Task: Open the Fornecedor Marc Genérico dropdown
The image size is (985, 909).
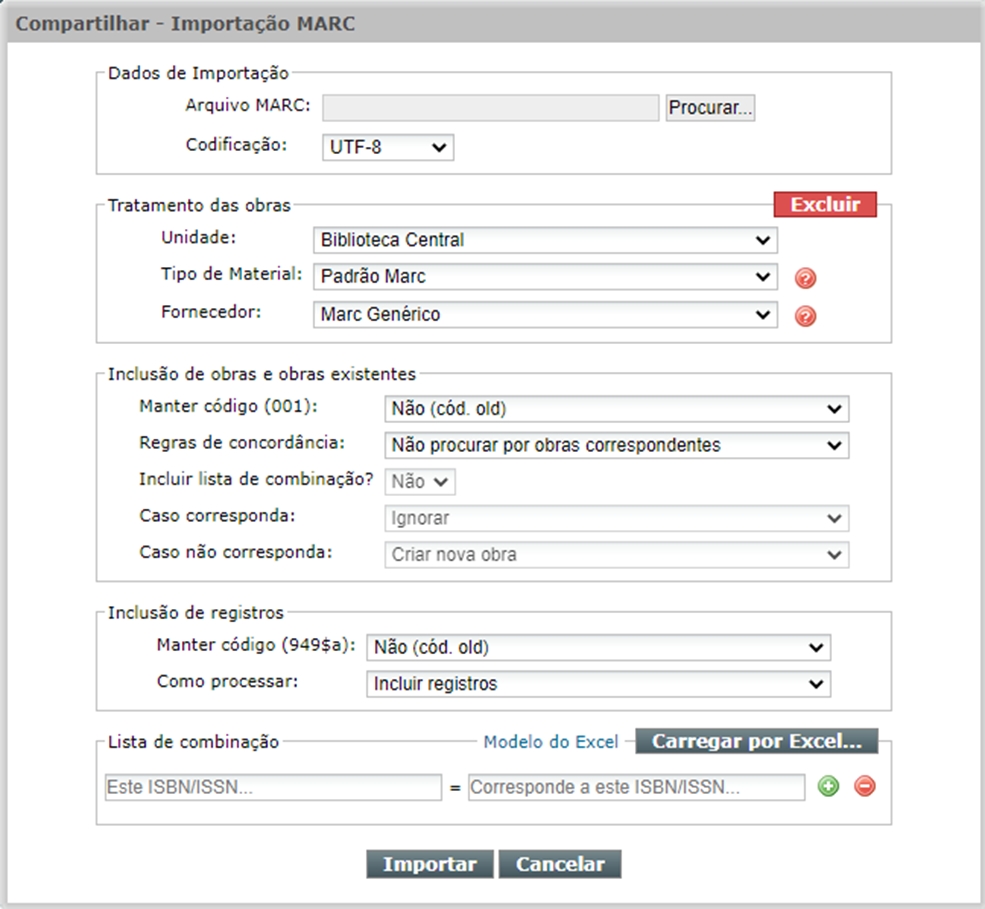Action: point(545,315)
